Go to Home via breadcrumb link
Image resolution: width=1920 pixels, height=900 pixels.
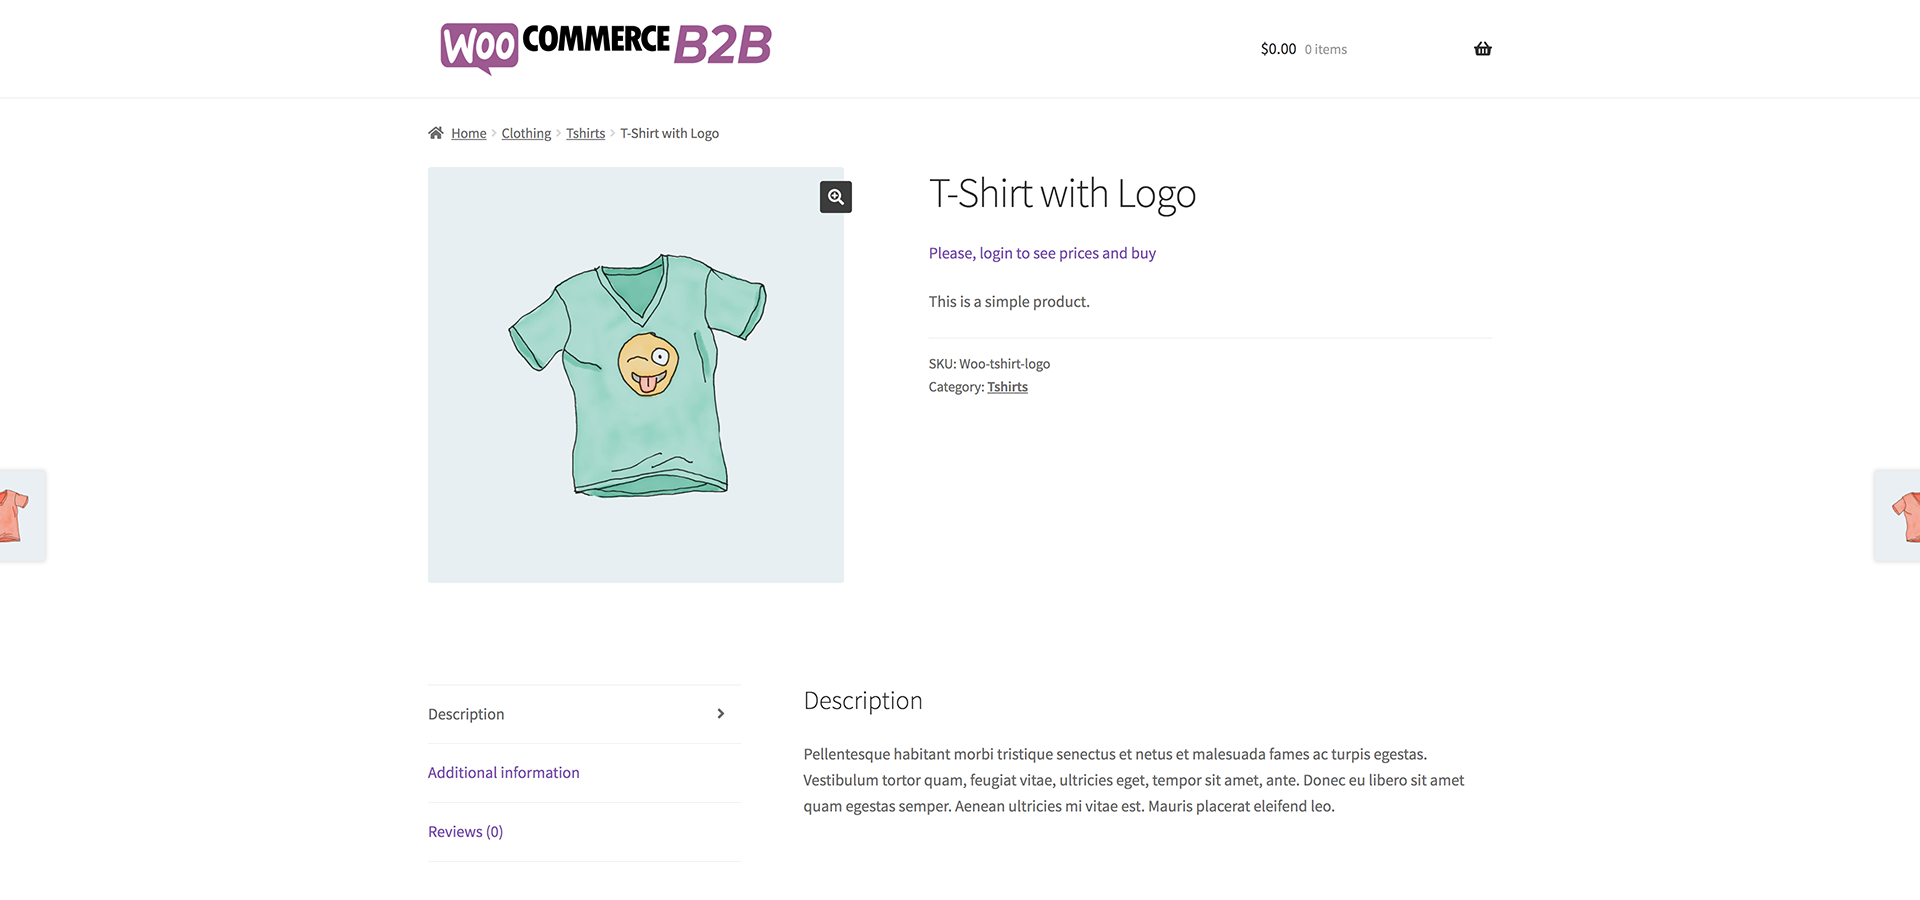click(x=469, y=134)
